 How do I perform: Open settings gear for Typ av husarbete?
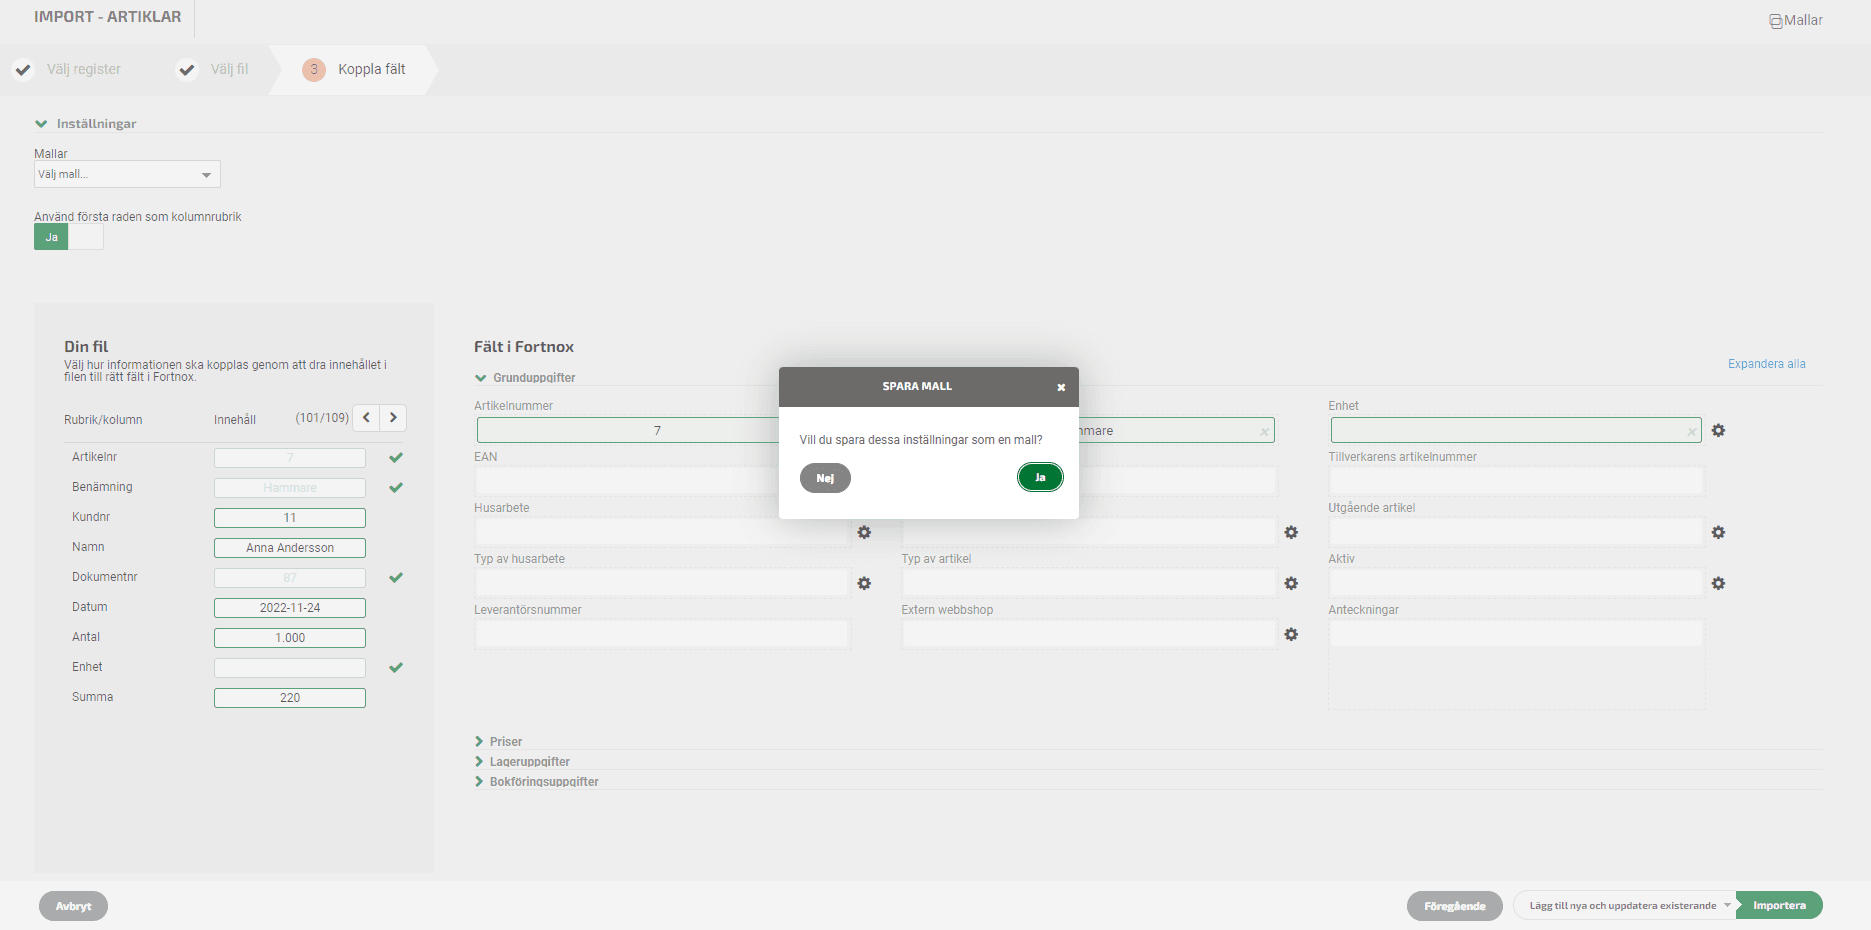[x=864, y=583]
